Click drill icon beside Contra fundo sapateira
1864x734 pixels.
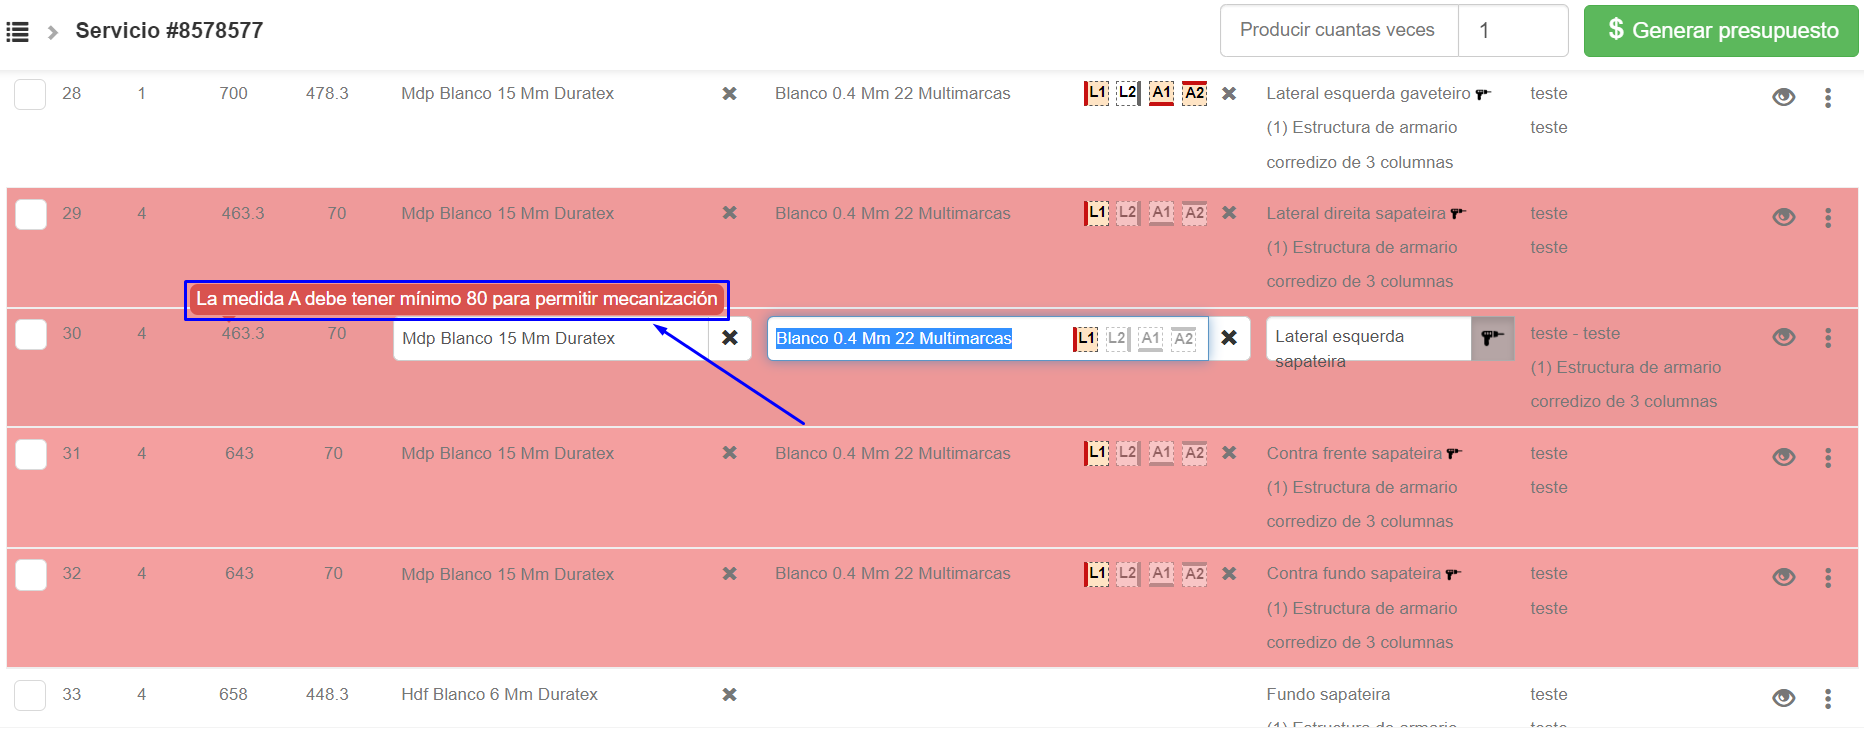coord(1453,574)
